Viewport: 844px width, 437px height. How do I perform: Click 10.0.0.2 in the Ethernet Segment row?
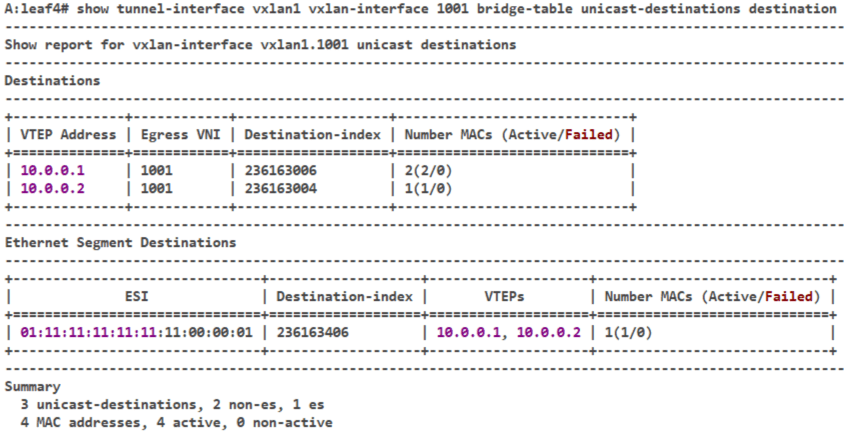coord(547,332)
